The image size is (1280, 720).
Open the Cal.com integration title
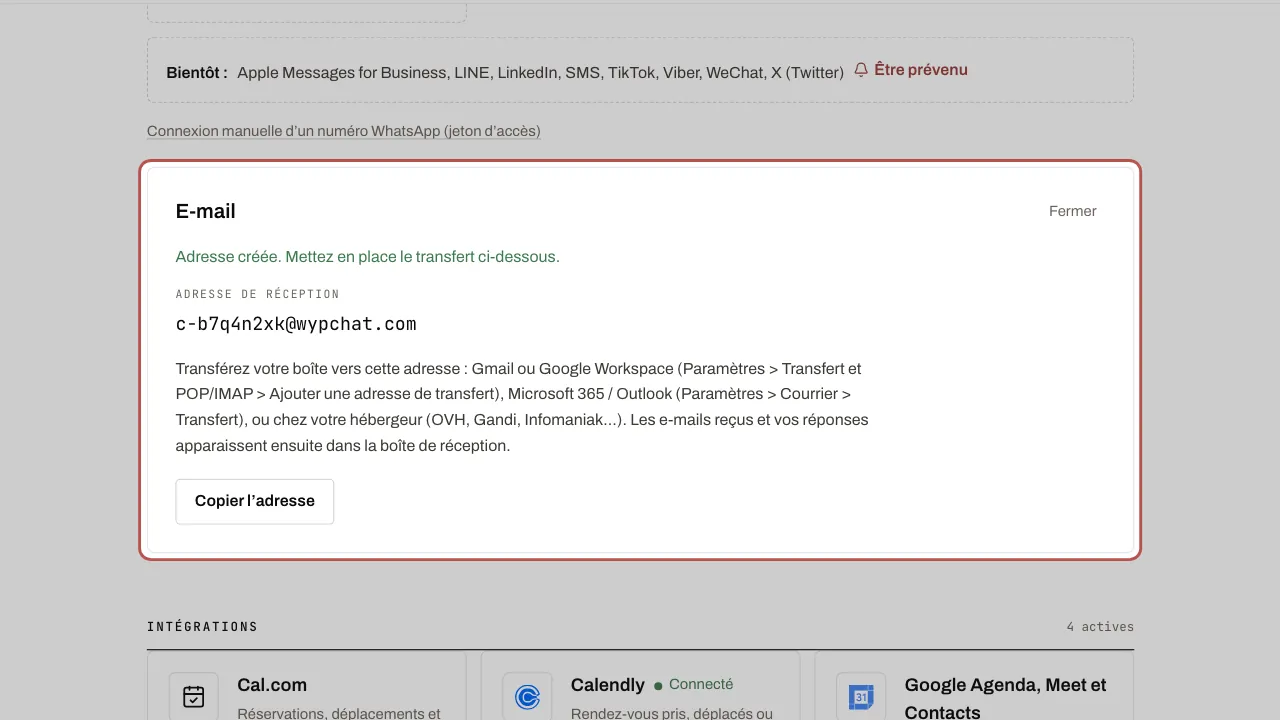[x=272, y=685]
